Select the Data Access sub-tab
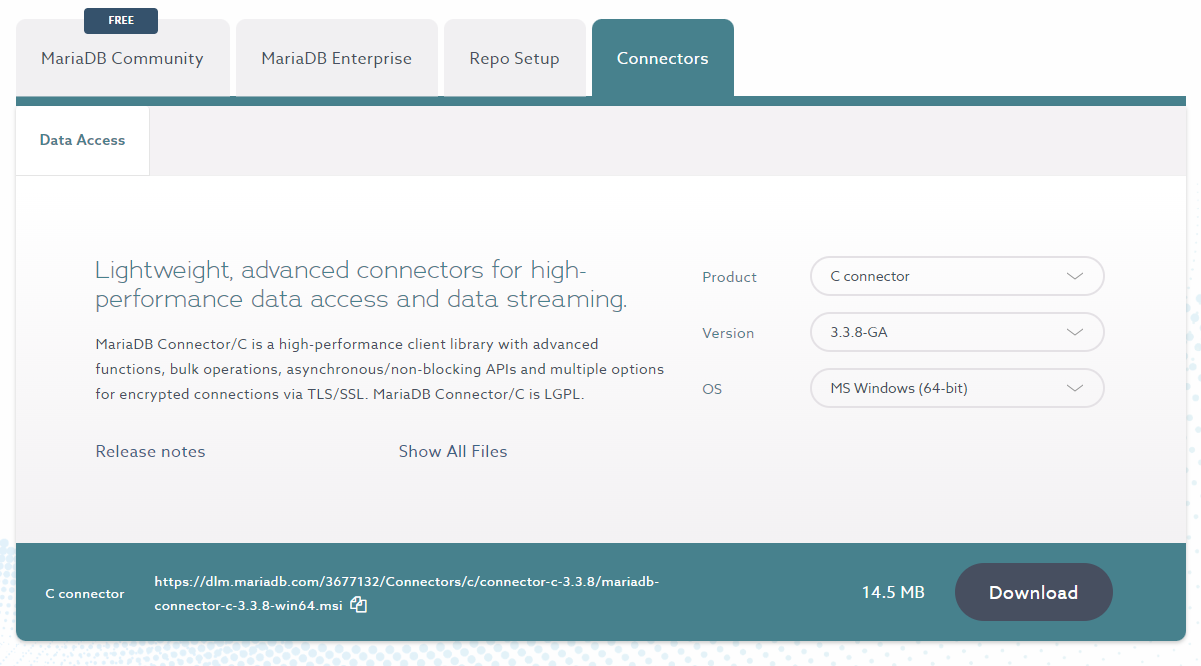This screenshot has height=666, width=1201. tap(82, 140)
